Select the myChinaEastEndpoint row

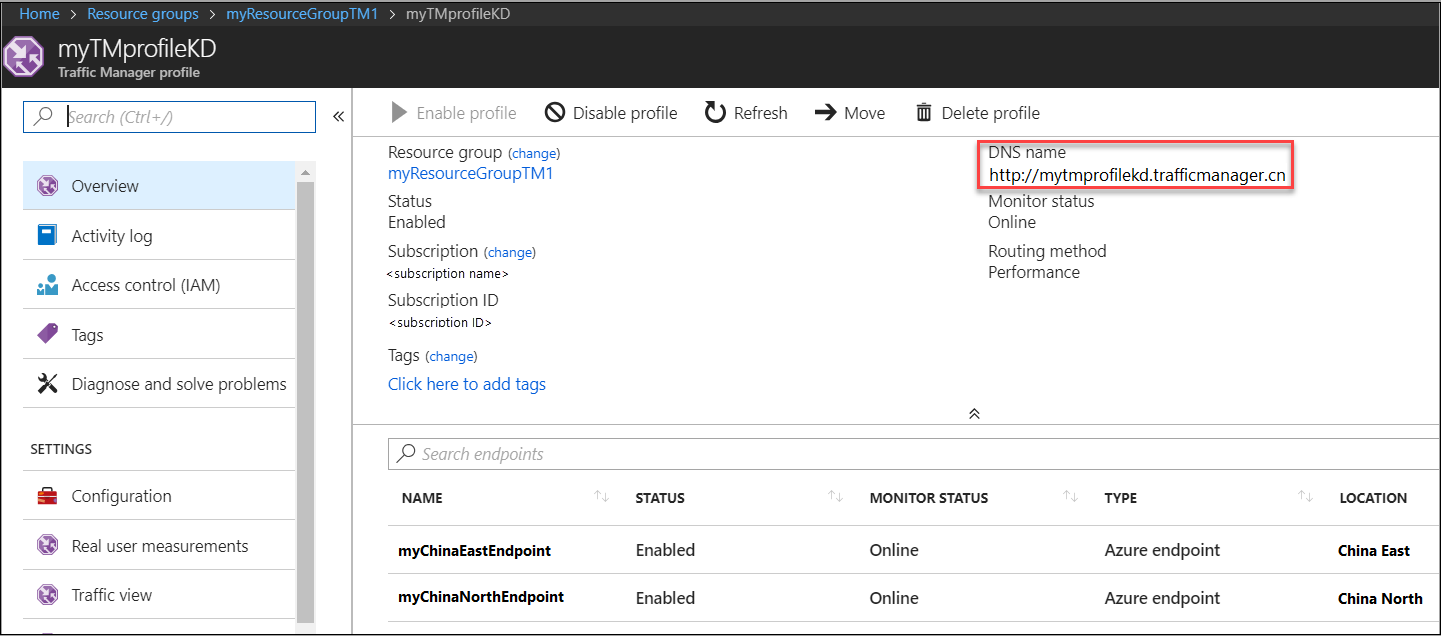474,550
